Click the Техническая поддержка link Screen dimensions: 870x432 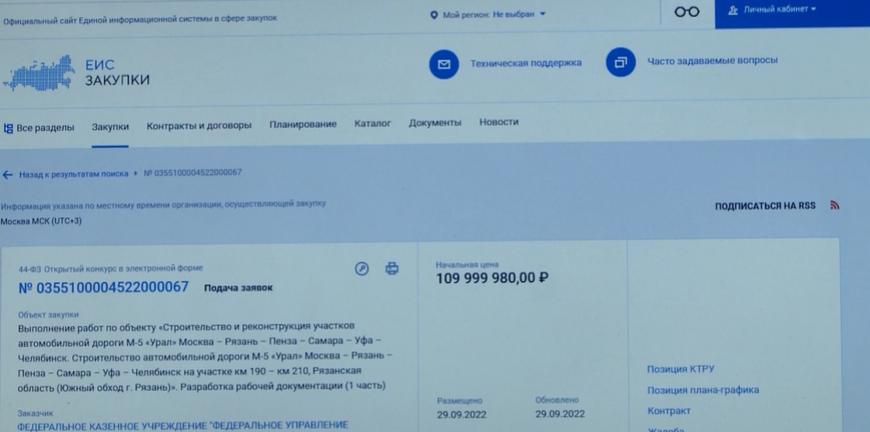point(526,63)
